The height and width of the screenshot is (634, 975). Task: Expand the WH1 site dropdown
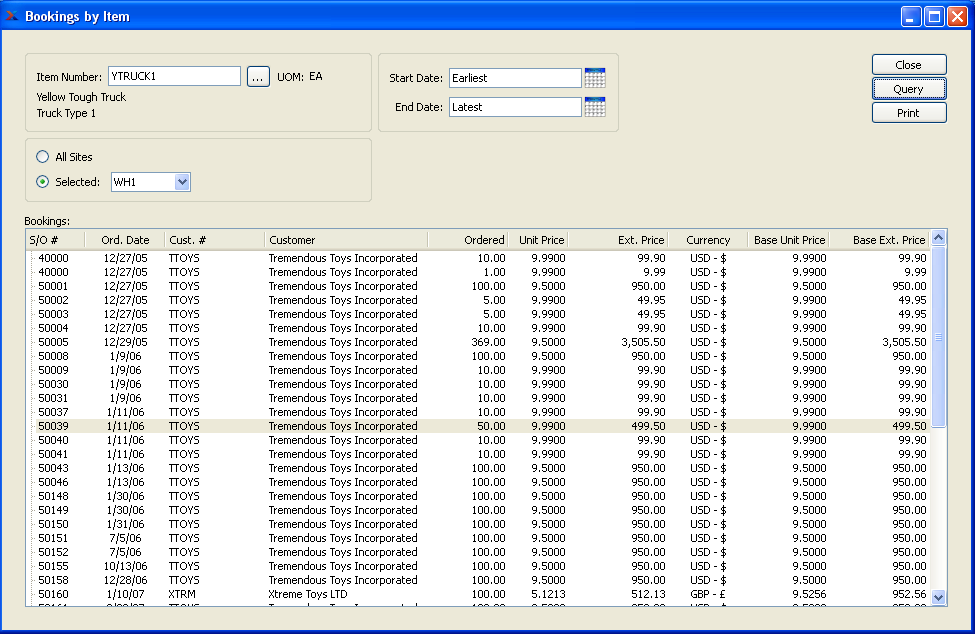[182, 182]
